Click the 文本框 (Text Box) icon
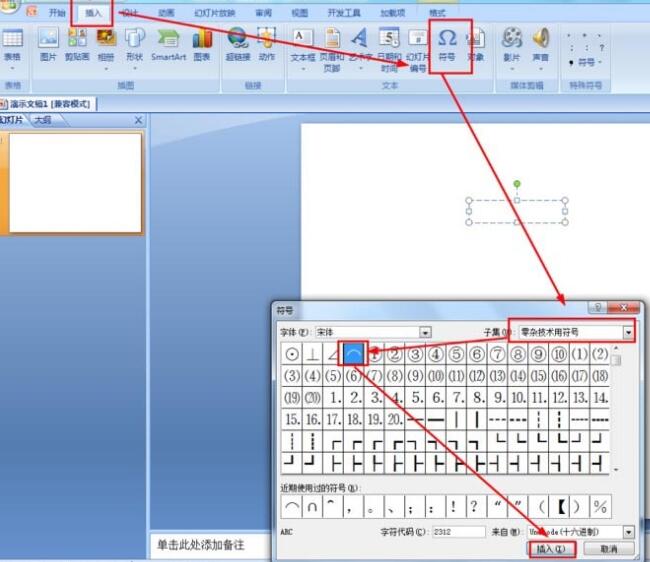 click(303, 40)
